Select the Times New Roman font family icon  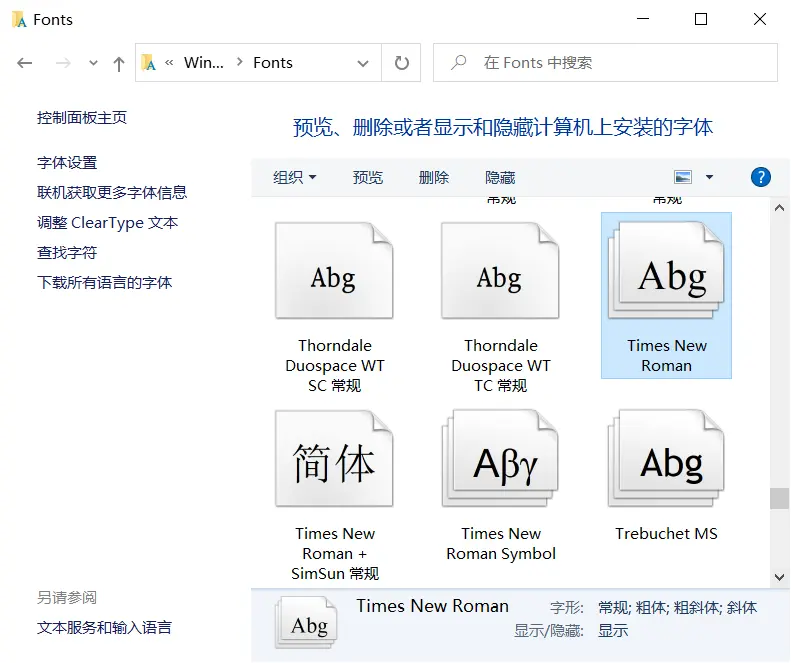(x=666, y=270)
